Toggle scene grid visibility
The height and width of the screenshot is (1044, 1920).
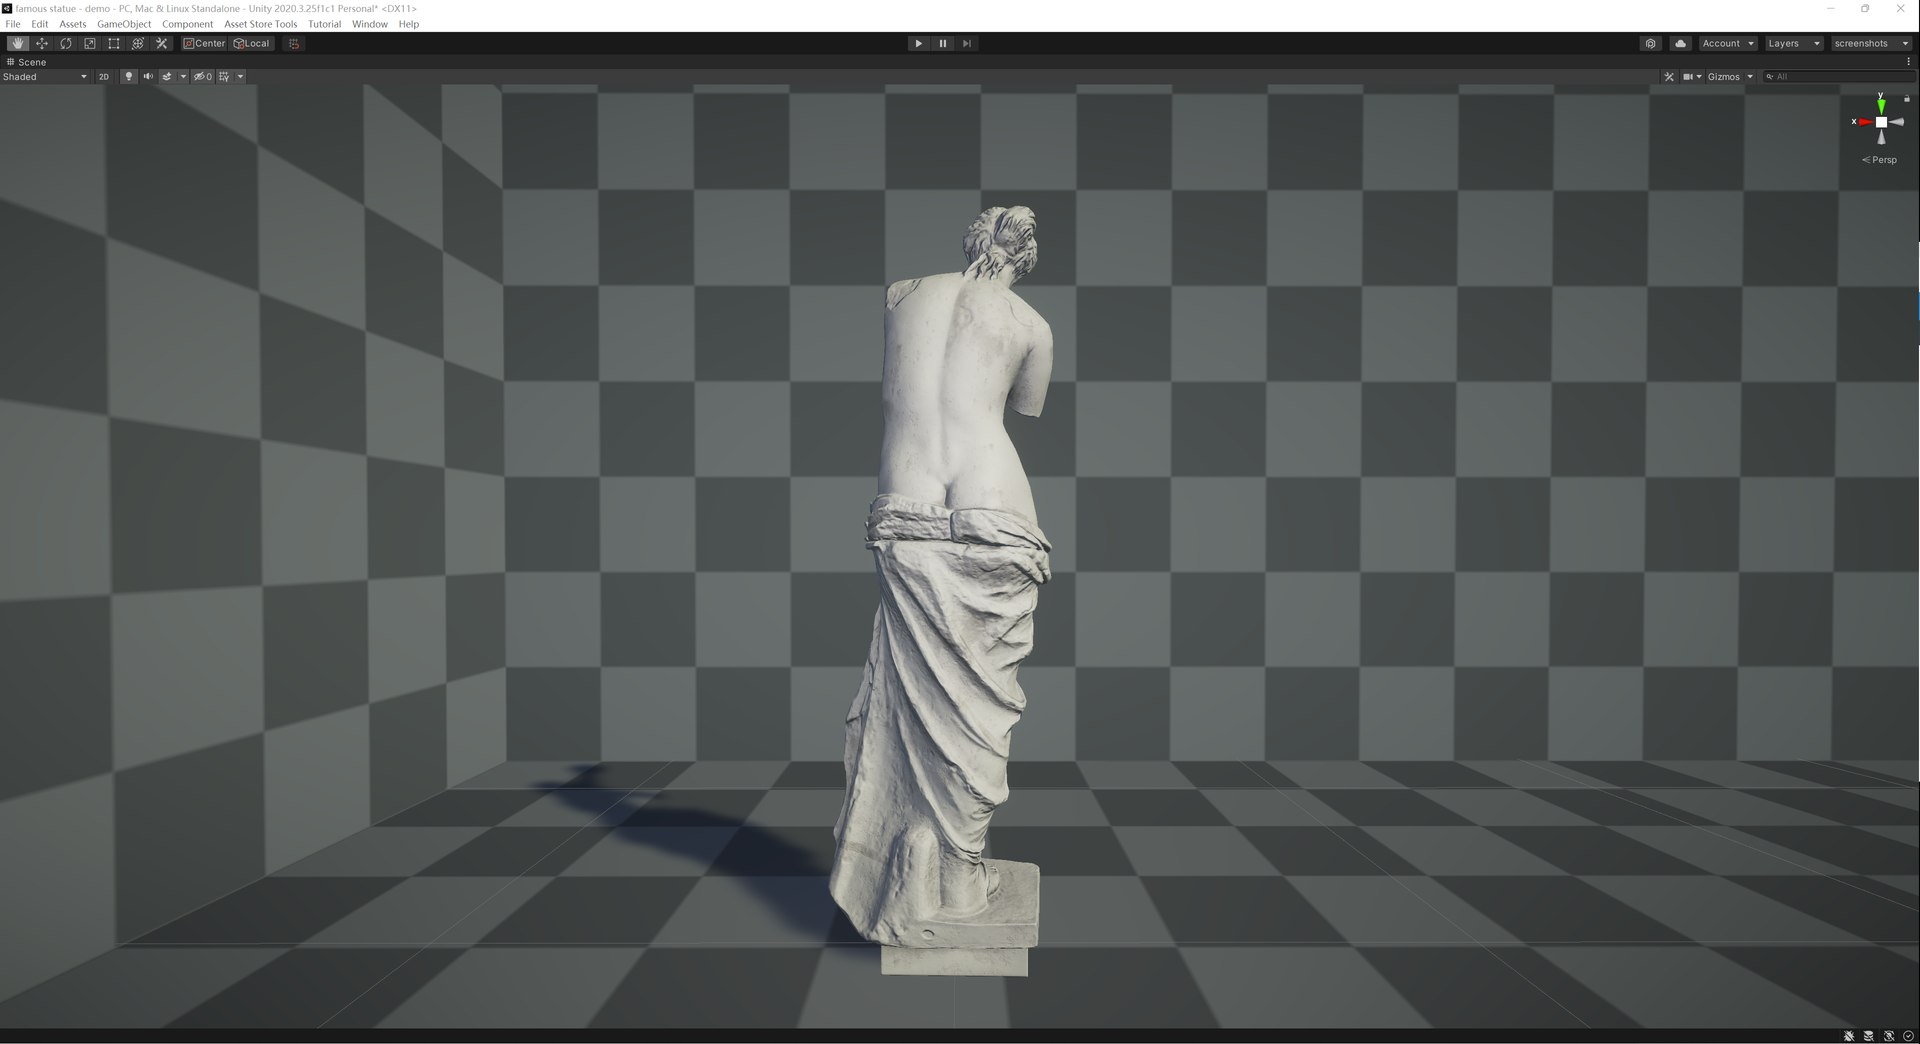(x=224, y=77)
